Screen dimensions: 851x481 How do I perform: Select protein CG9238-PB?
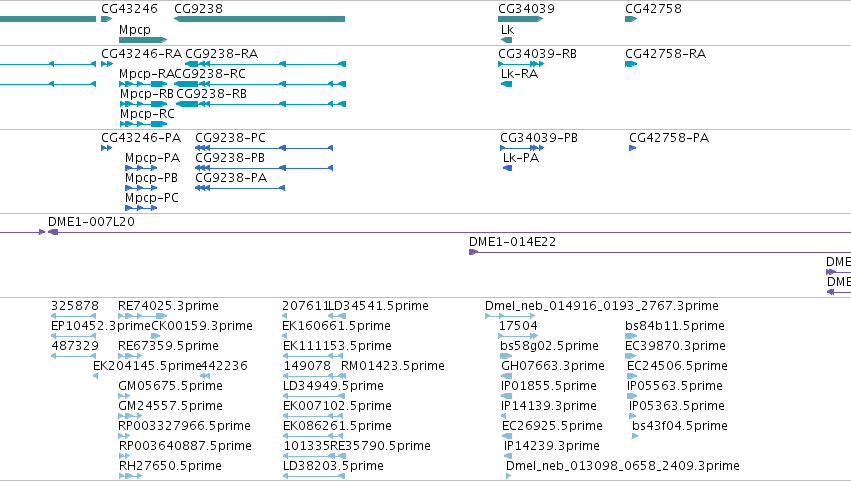(x=230, y=158)
